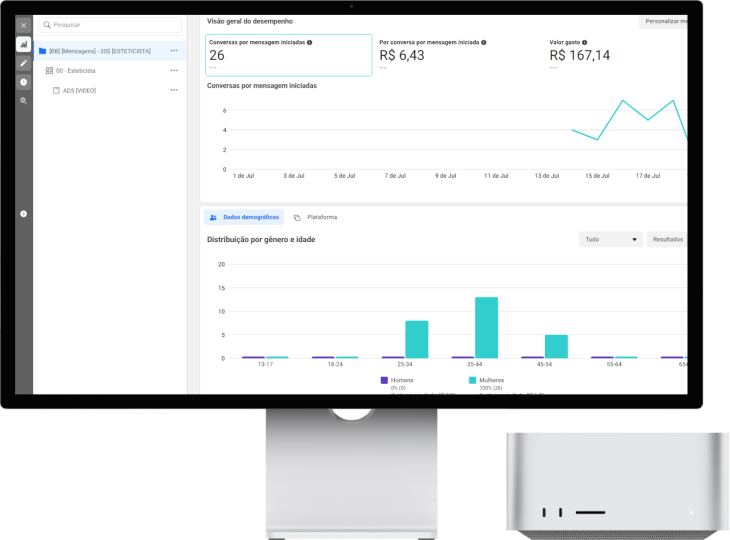Show info icon next to Valor gasto
The height and width of the screenshot is (540, 730).
pos(584,42)
